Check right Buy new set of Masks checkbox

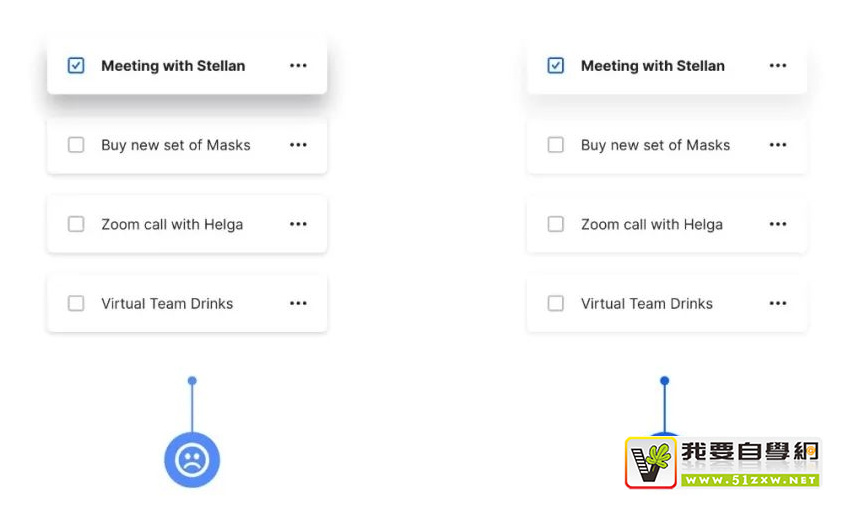click(x=556, y=145)
